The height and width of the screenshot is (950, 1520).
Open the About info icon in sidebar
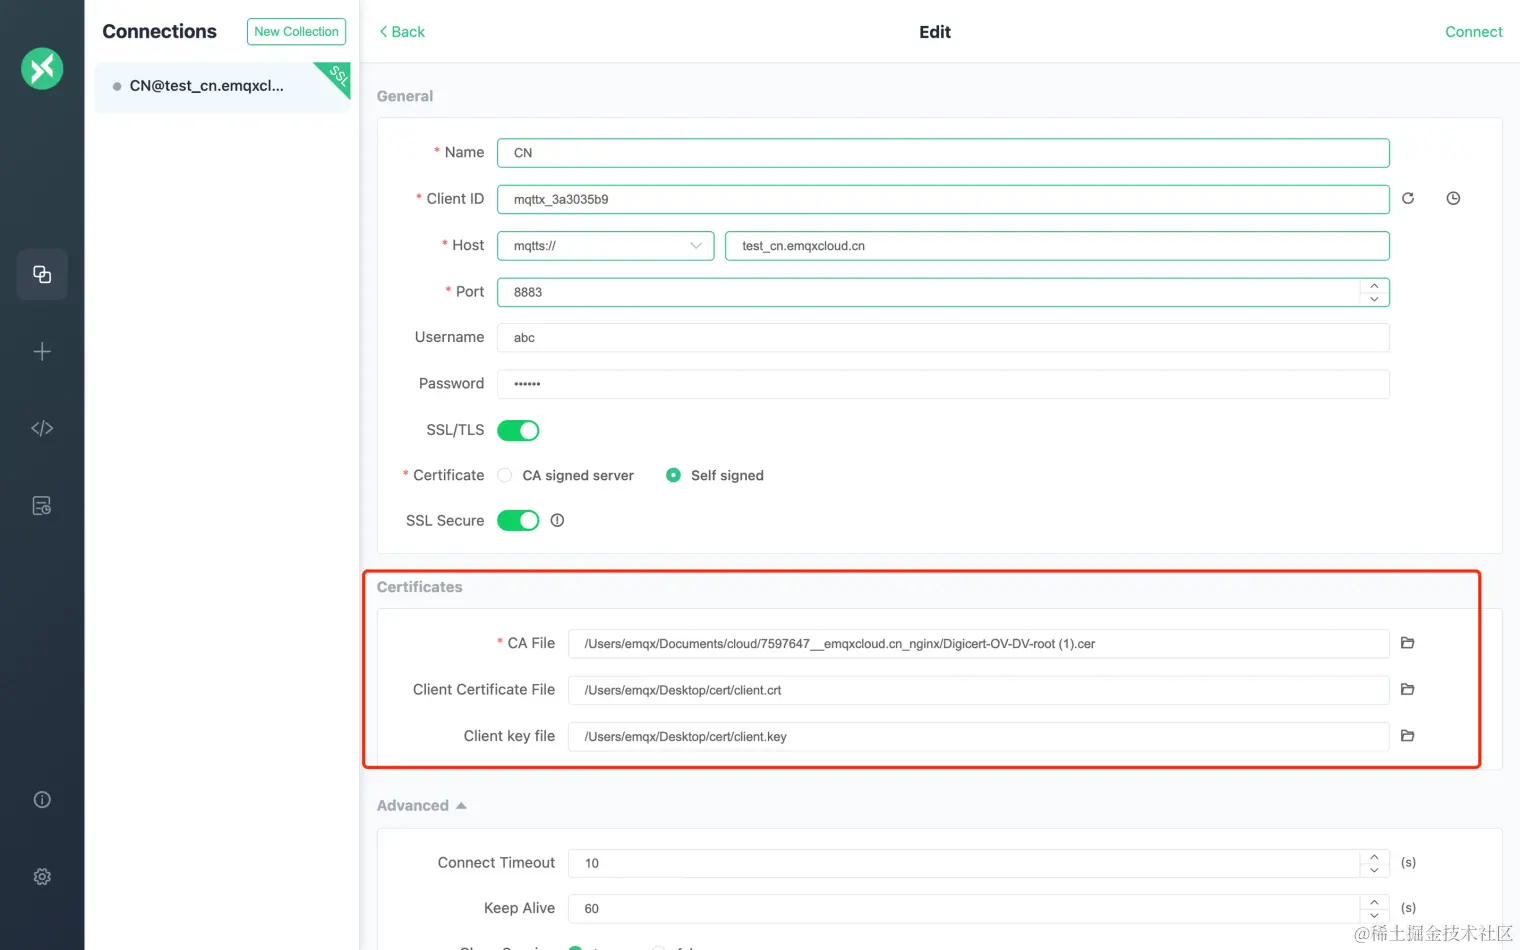pos(42,799)
